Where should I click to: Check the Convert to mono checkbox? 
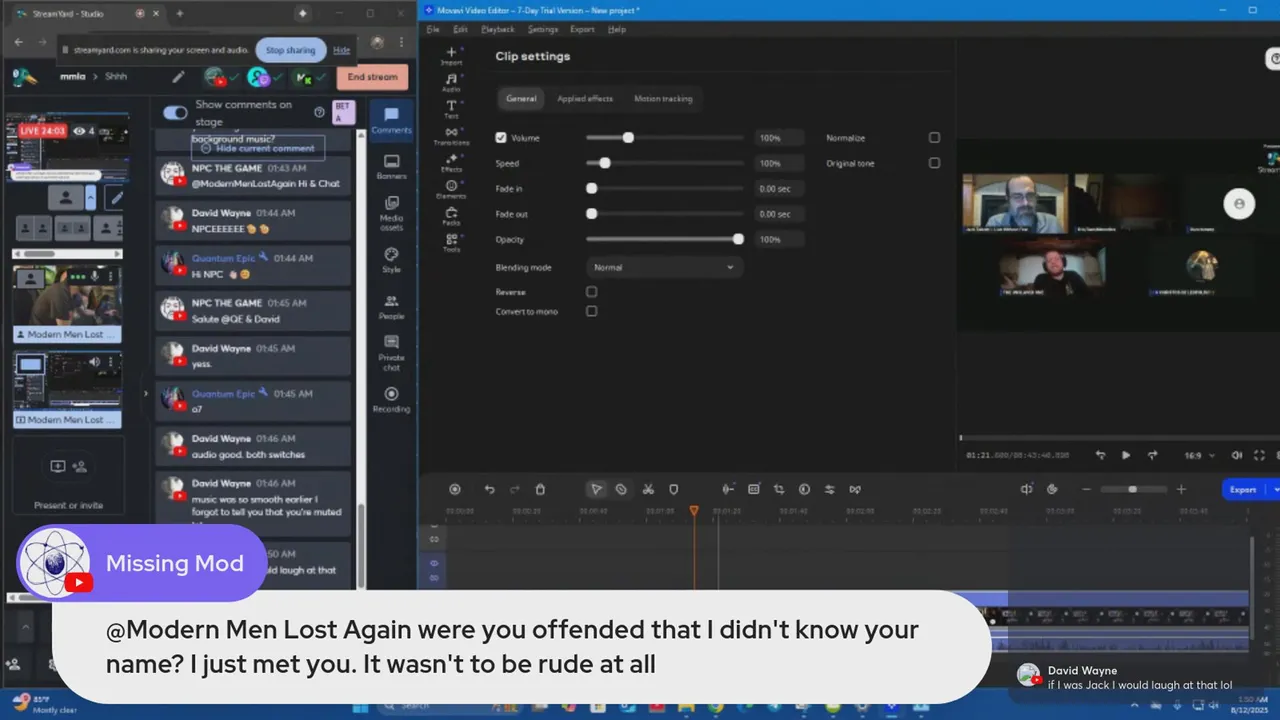(x=591, y=311)
